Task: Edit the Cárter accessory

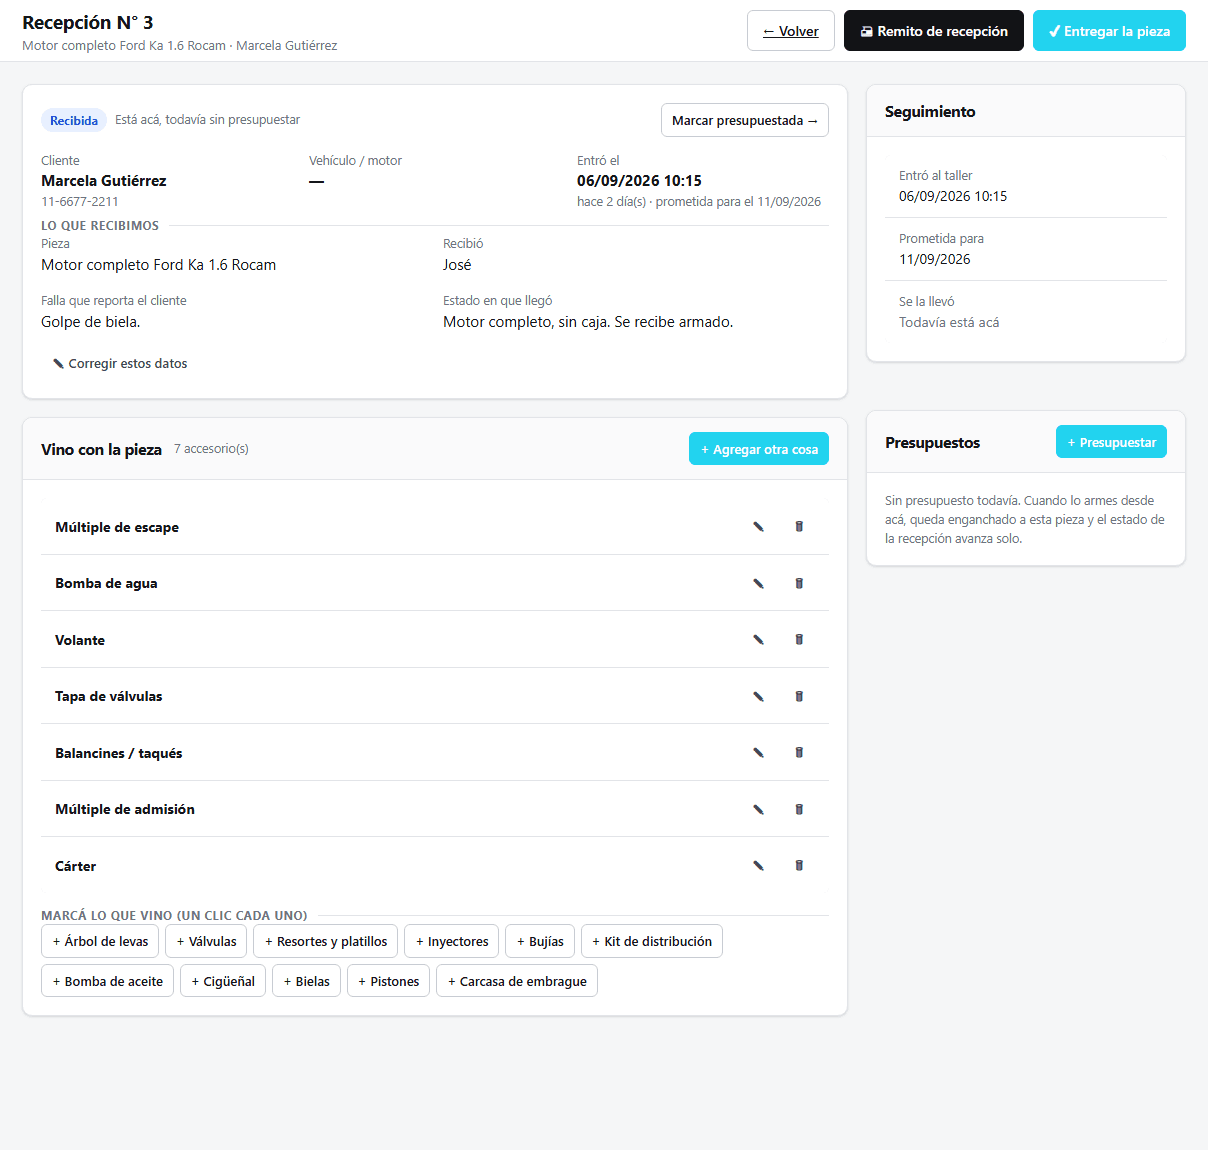Action: [758, 866]
